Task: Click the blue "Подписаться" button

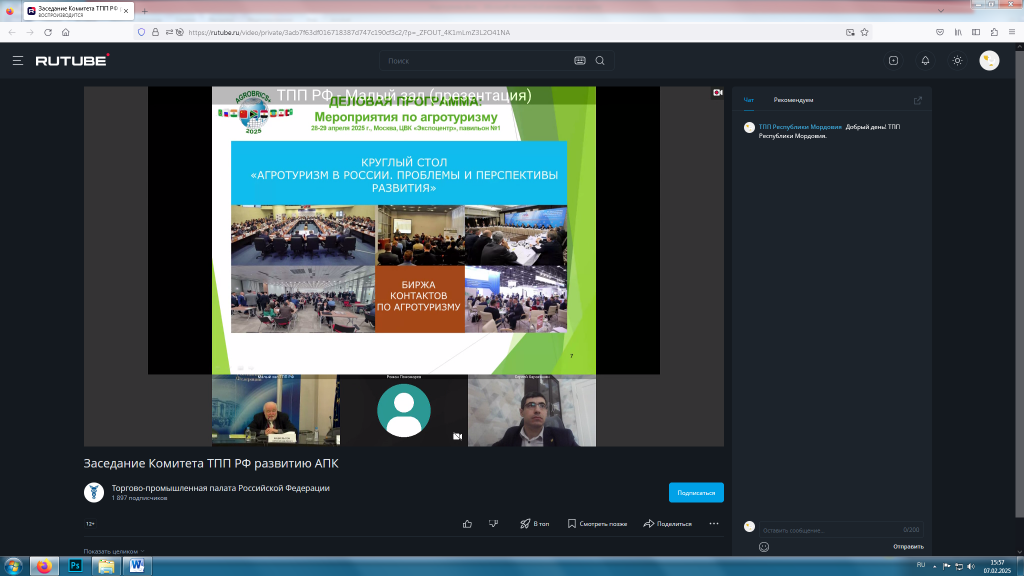Action: point(696,492)
